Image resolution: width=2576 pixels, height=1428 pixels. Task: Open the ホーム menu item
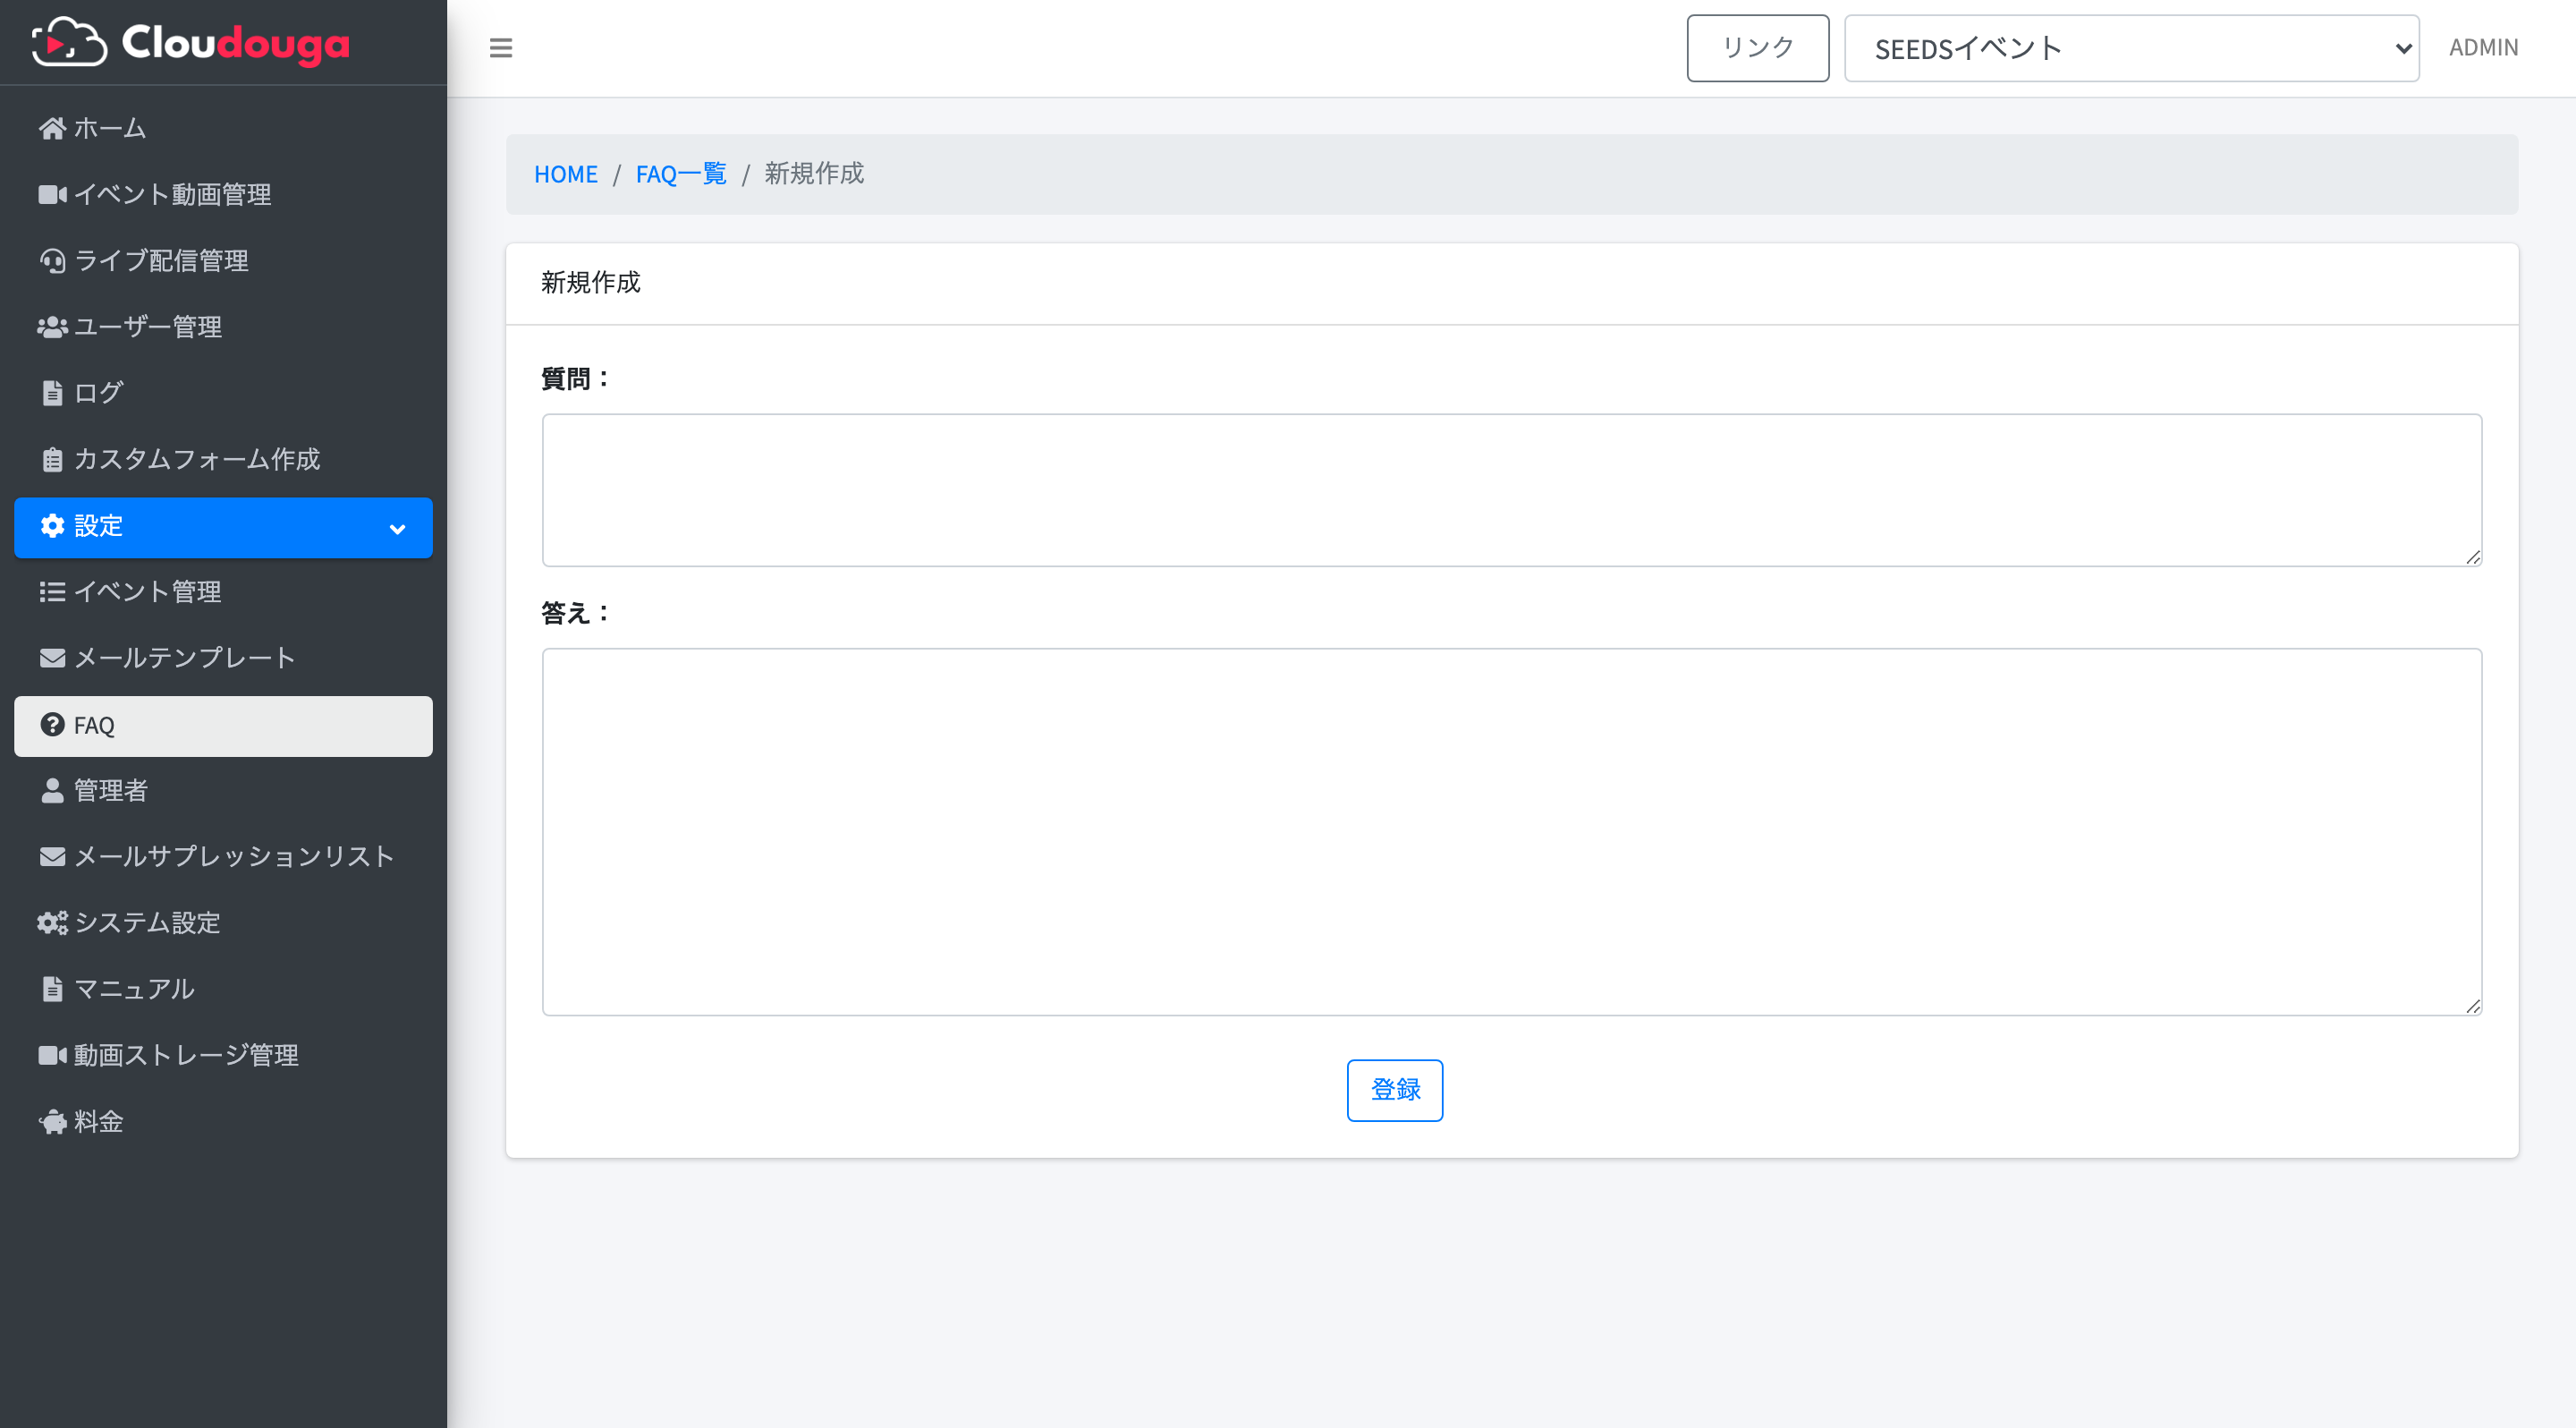(224, 129)
